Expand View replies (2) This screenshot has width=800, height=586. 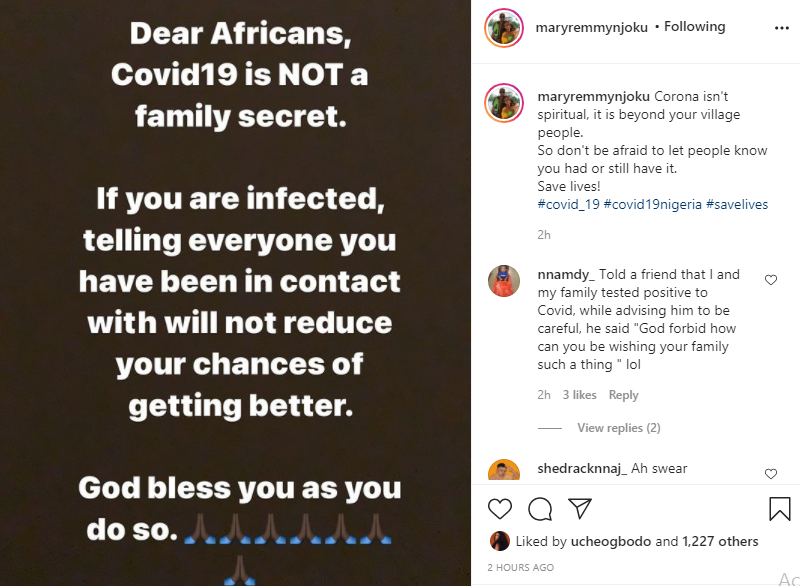618,428
